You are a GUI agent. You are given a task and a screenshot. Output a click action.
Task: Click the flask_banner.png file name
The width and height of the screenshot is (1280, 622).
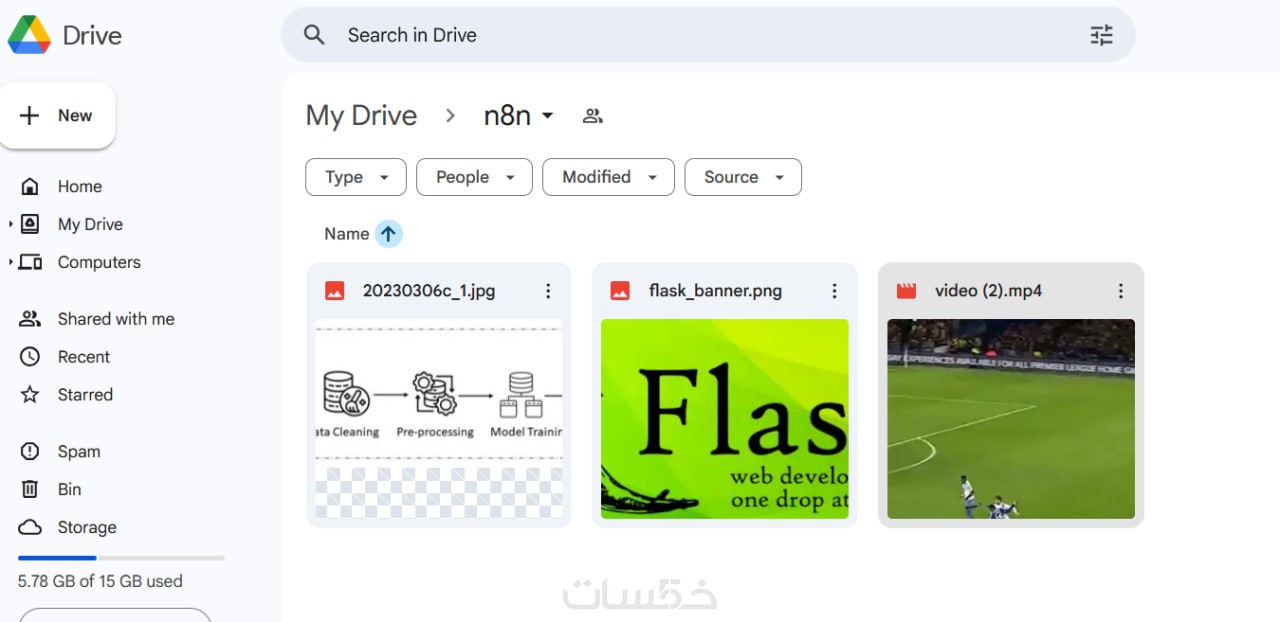715,291
